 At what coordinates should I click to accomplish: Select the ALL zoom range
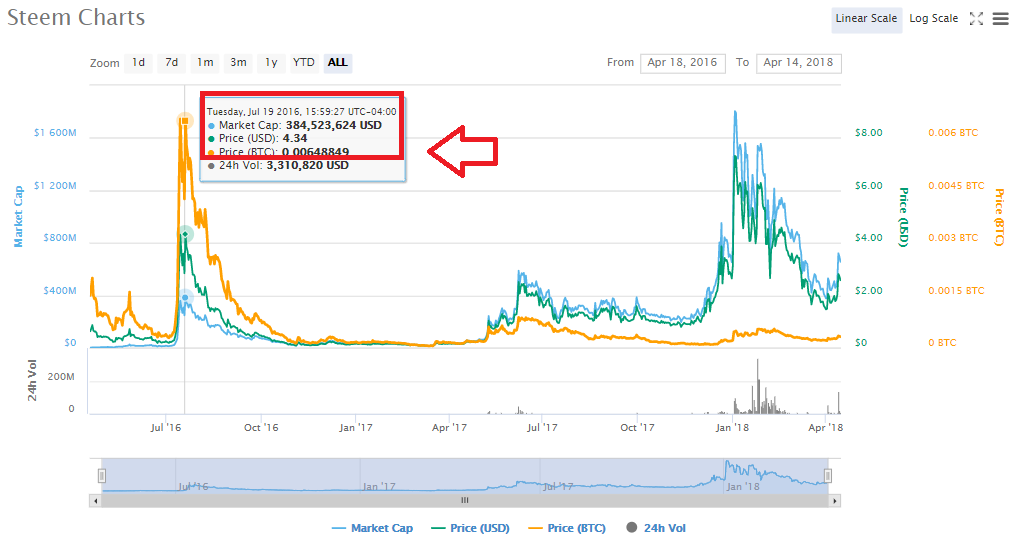point(338,63)
